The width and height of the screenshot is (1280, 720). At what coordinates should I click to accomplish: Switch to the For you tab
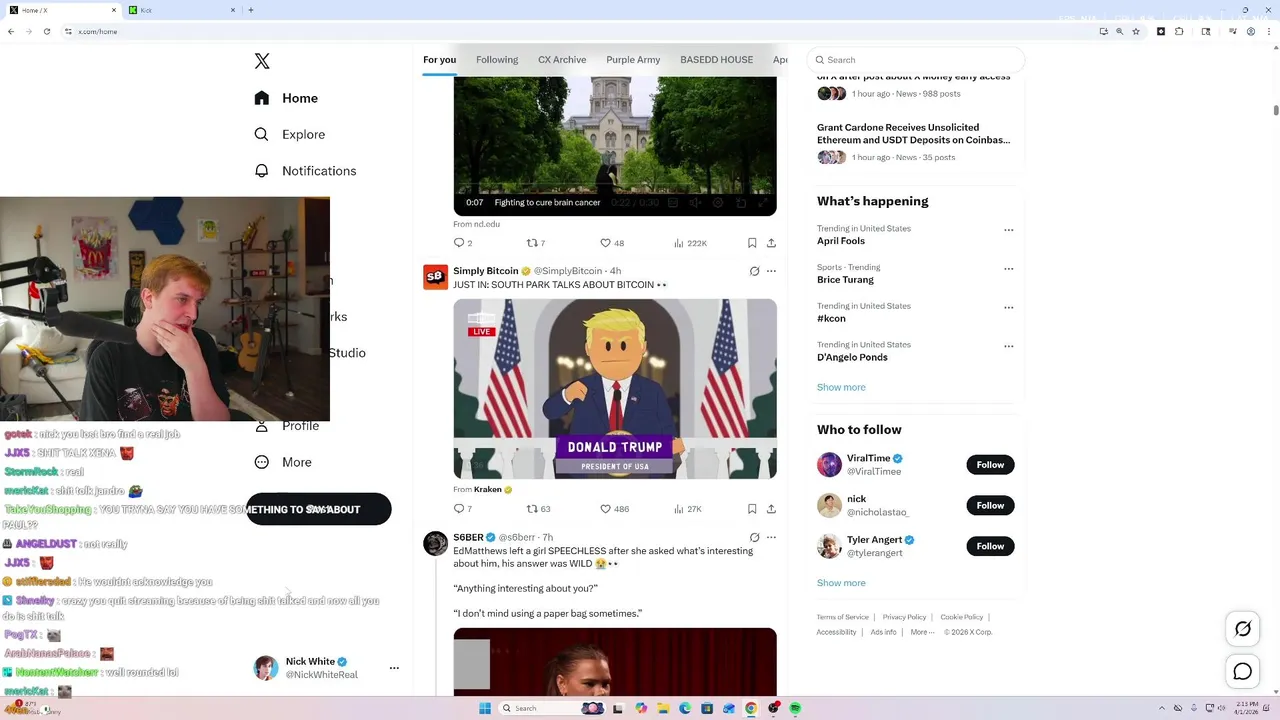coord(439,60)
